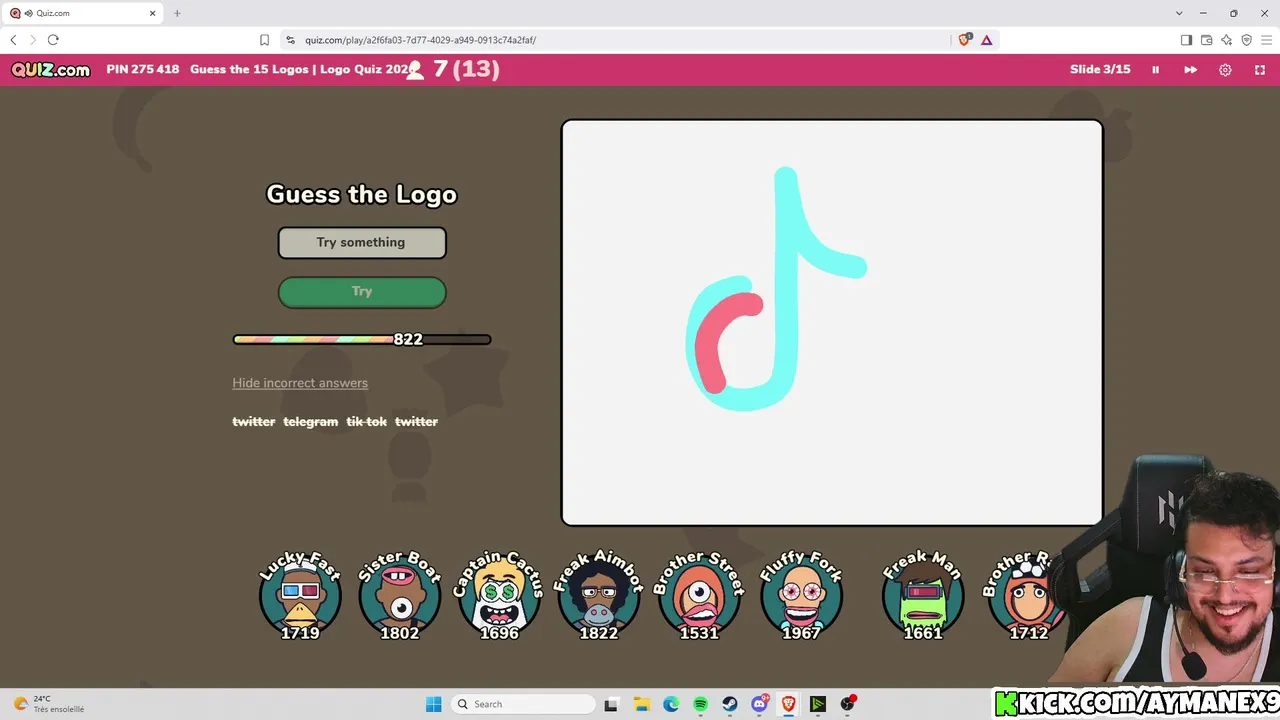Click the taskbar Search box
Image resolution: width=1280 pixels, height=720 pixels.
tap(522, 704)
